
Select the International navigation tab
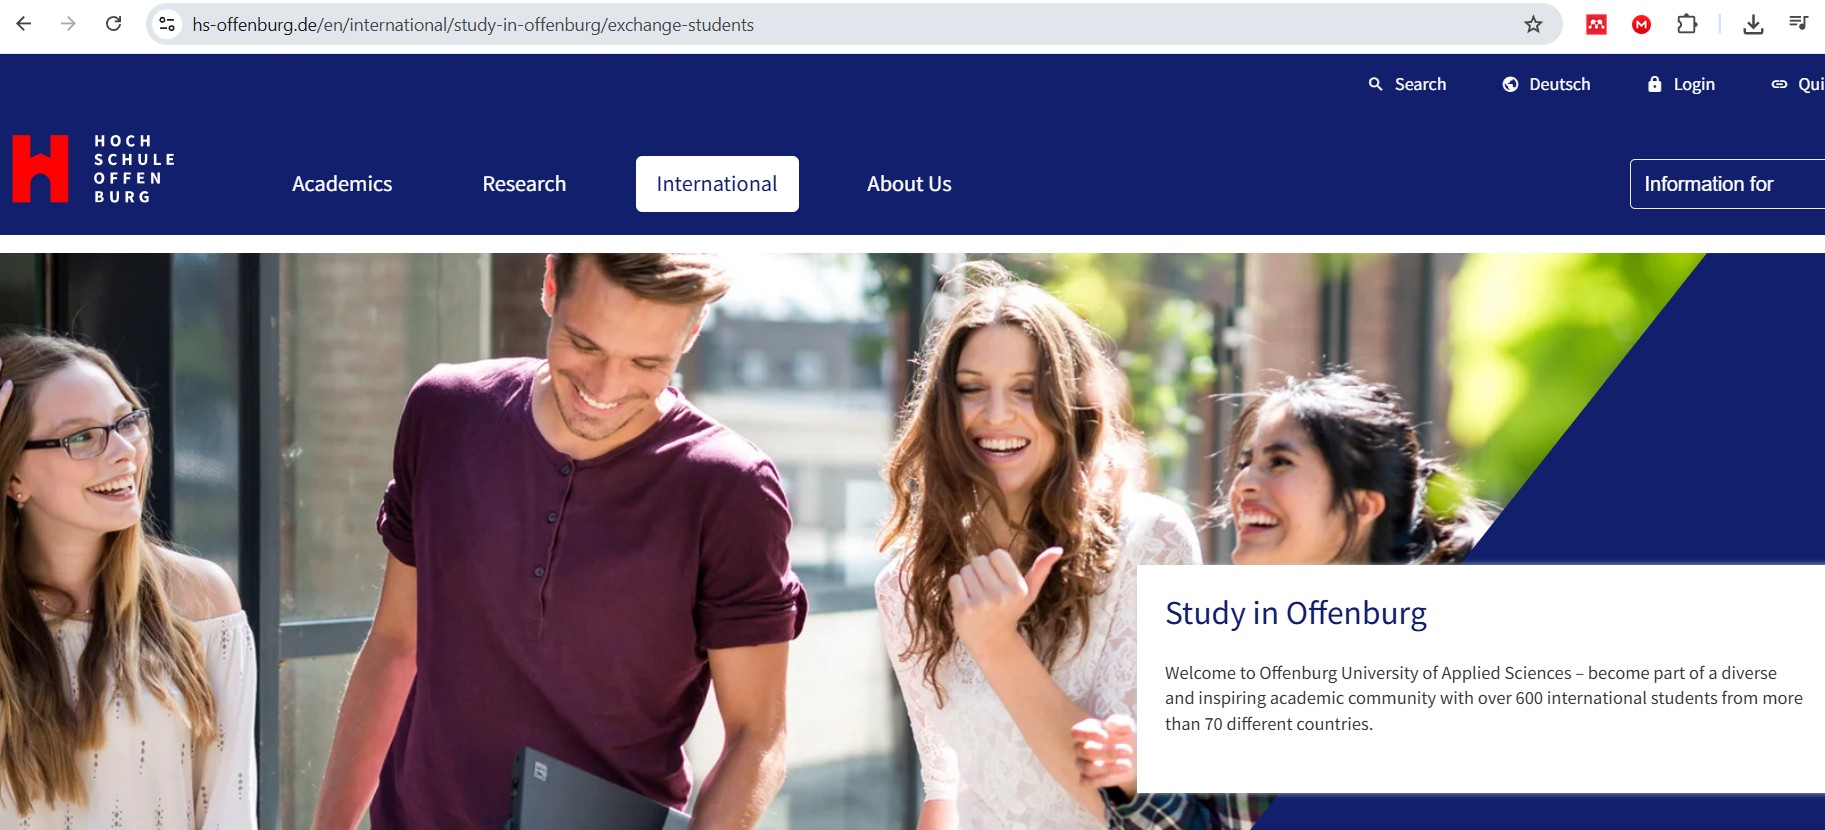pos(717,184)
